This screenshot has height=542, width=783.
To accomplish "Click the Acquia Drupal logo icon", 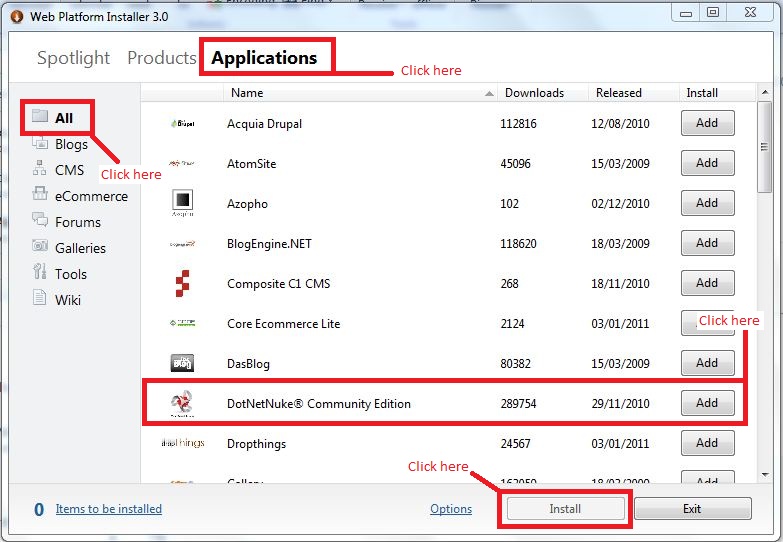I will 182,123.
